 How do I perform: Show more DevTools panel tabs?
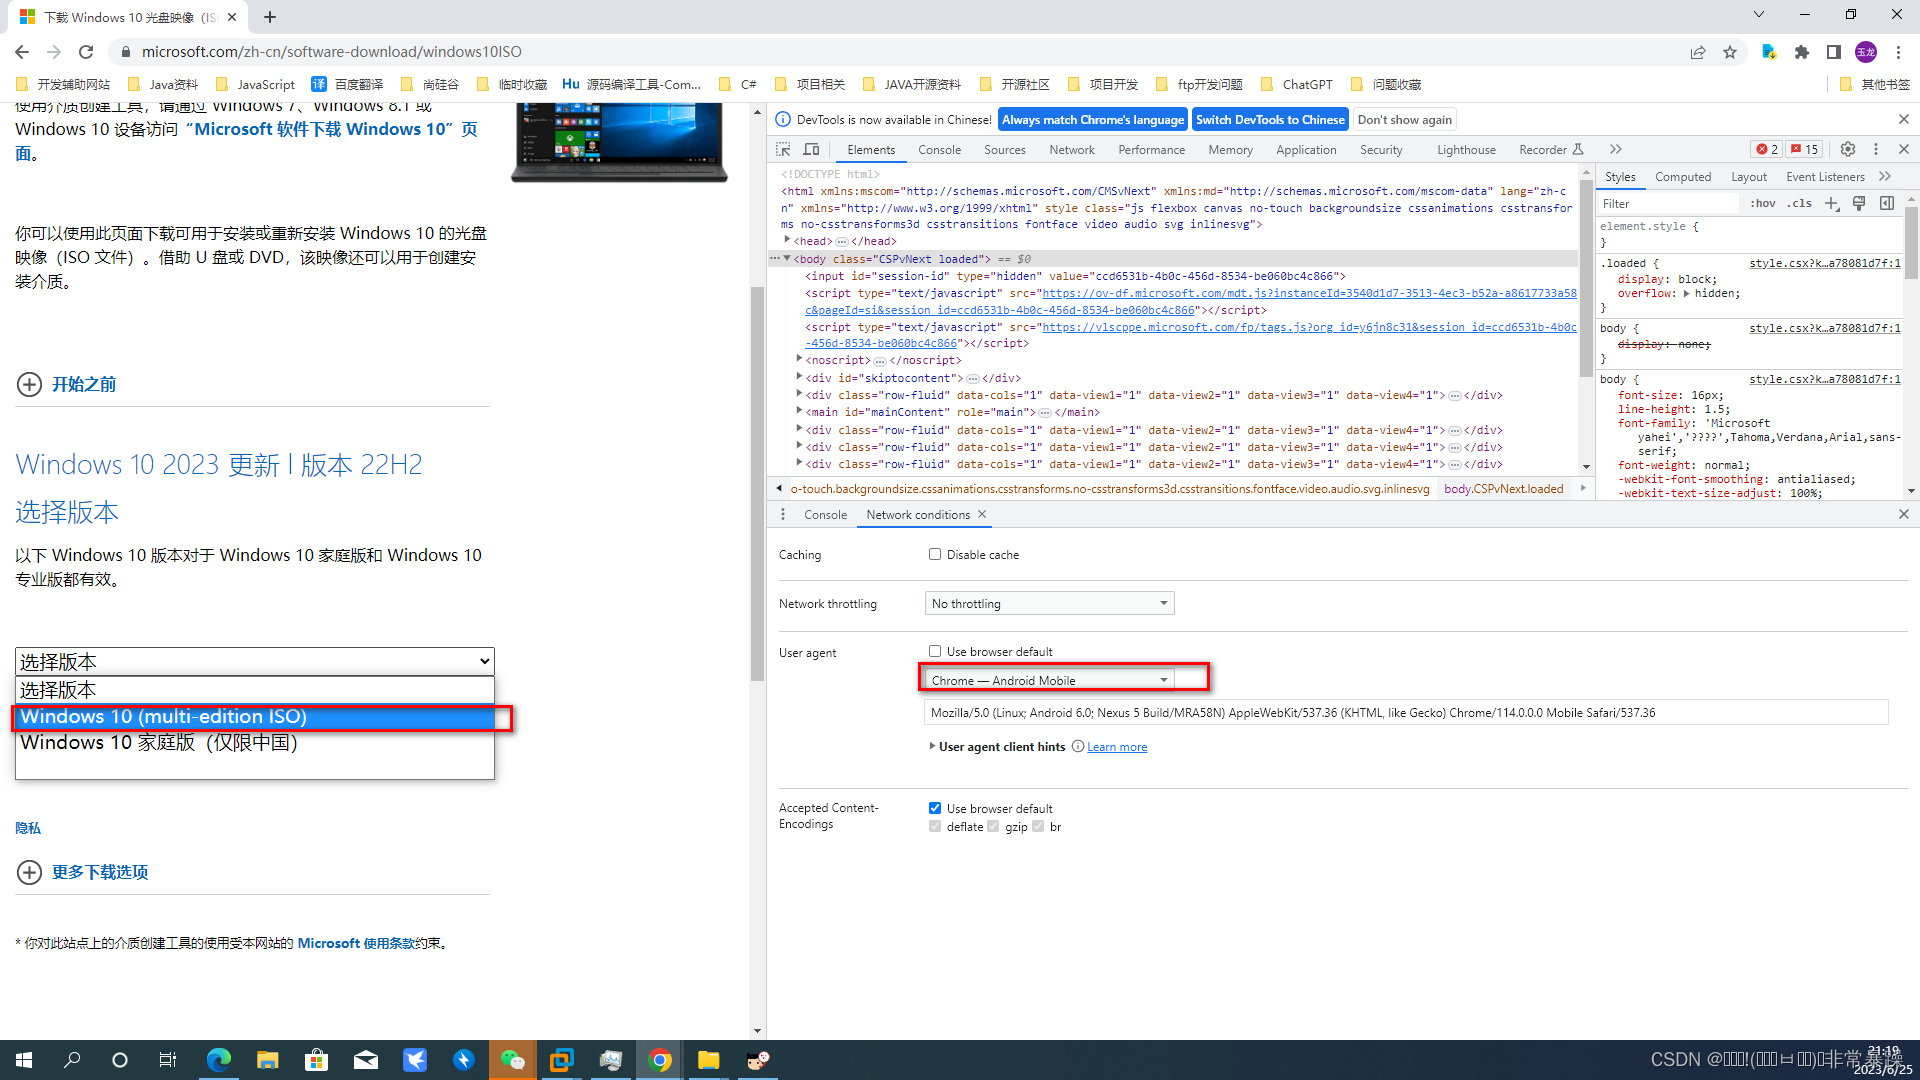click(1615, 149)
